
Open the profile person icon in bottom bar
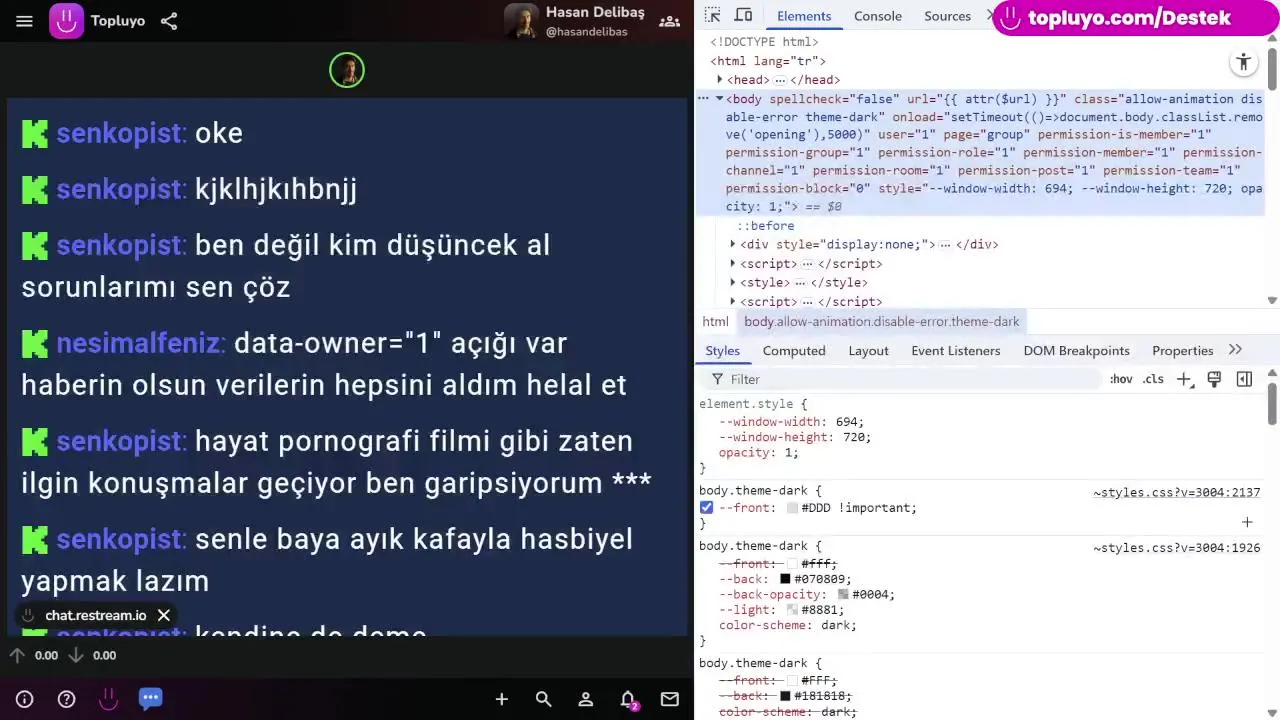coord(586,699)
